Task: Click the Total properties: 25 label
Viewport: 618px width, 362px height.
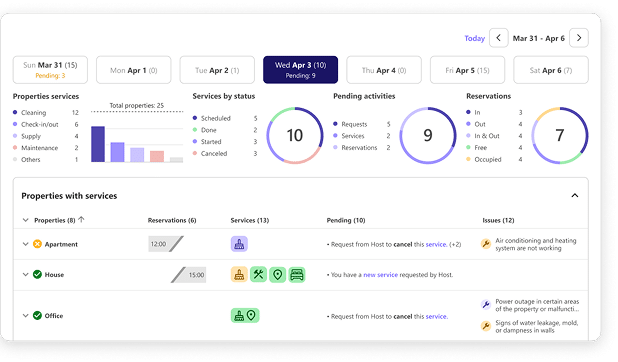Action: click(136, 105)
